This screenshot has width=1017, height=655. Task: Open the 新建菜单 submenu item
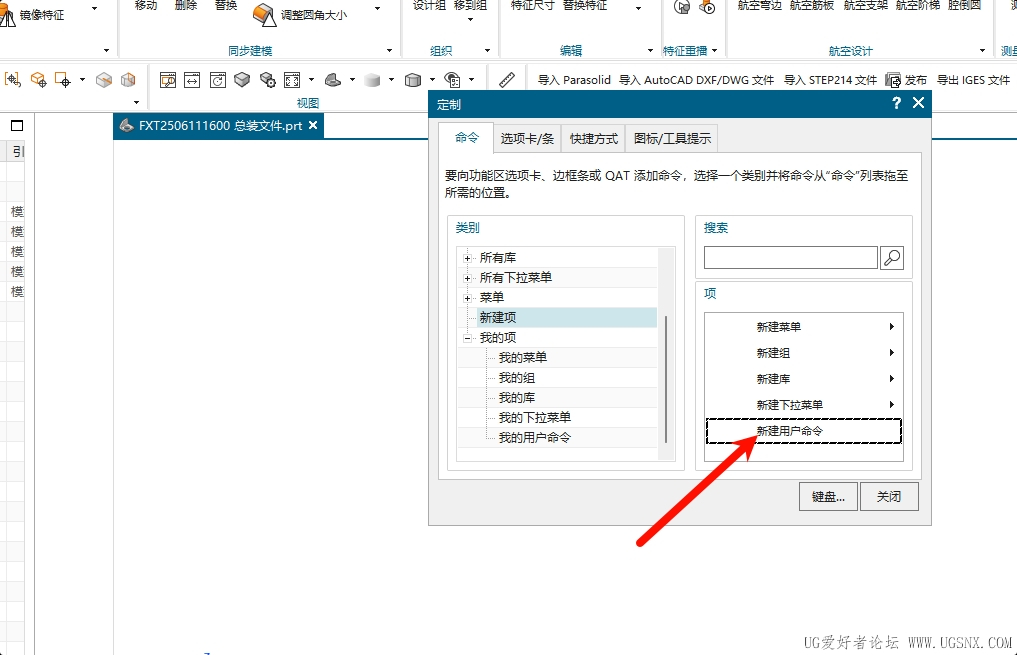804,327
